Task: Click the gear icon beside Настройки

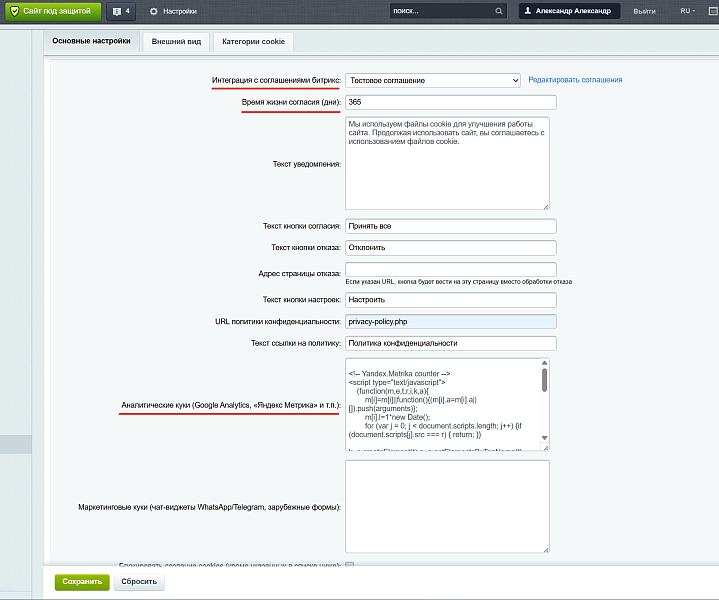Action: coord(154,11)
